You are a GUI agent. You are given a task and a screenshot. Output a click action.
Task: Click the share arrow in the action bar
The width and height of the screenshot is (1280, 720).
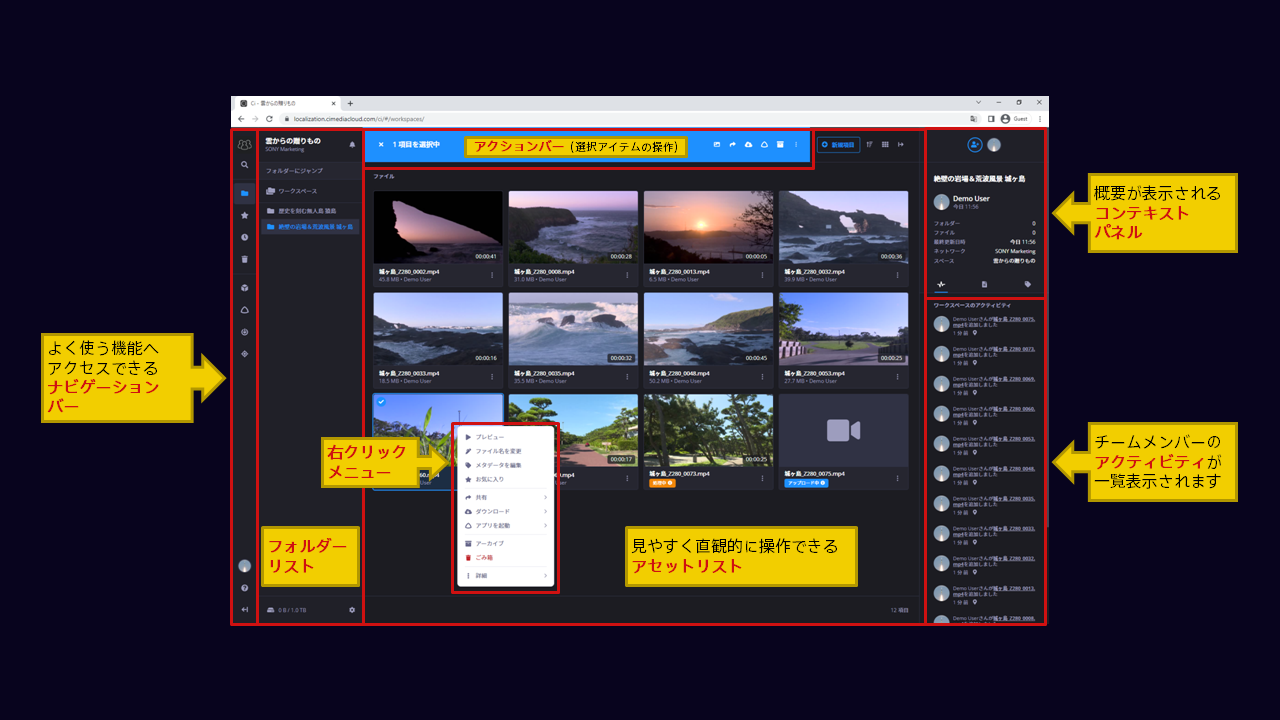(733, 145)
